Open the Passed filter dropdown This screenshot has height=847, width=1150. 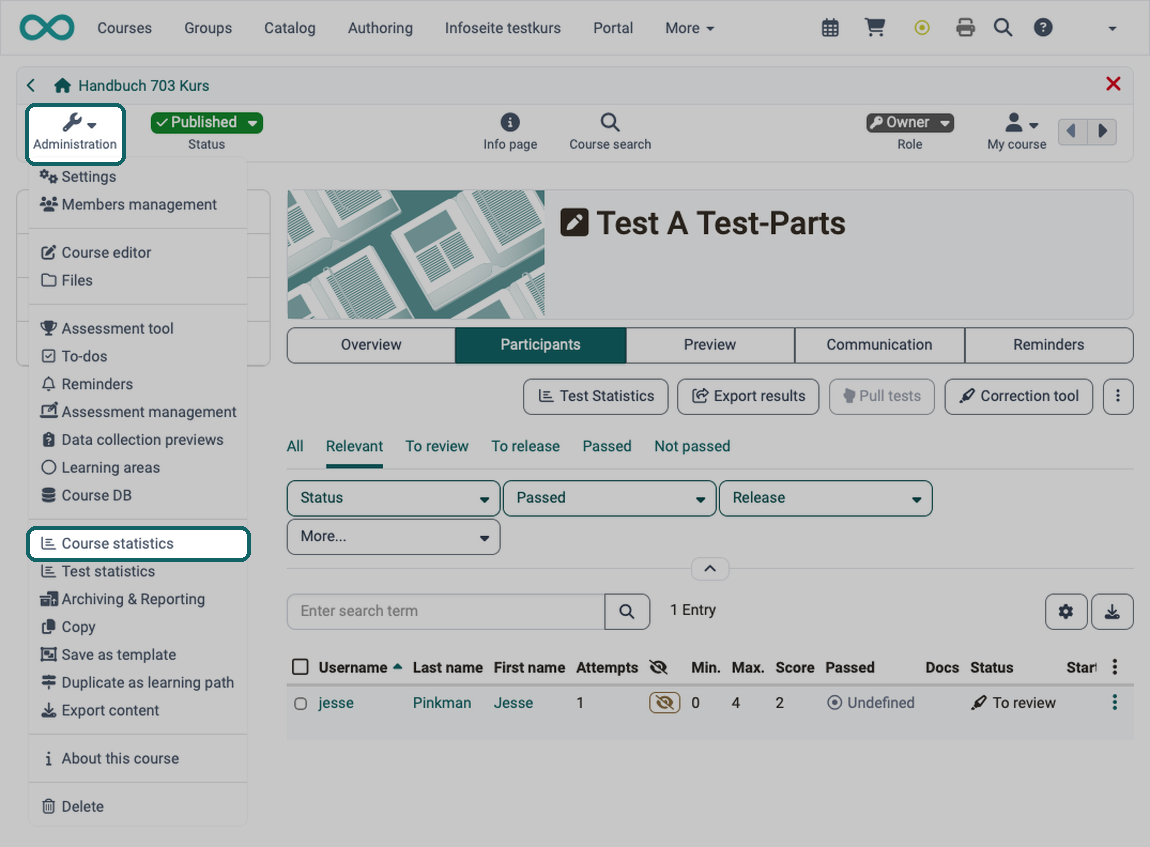609,498
